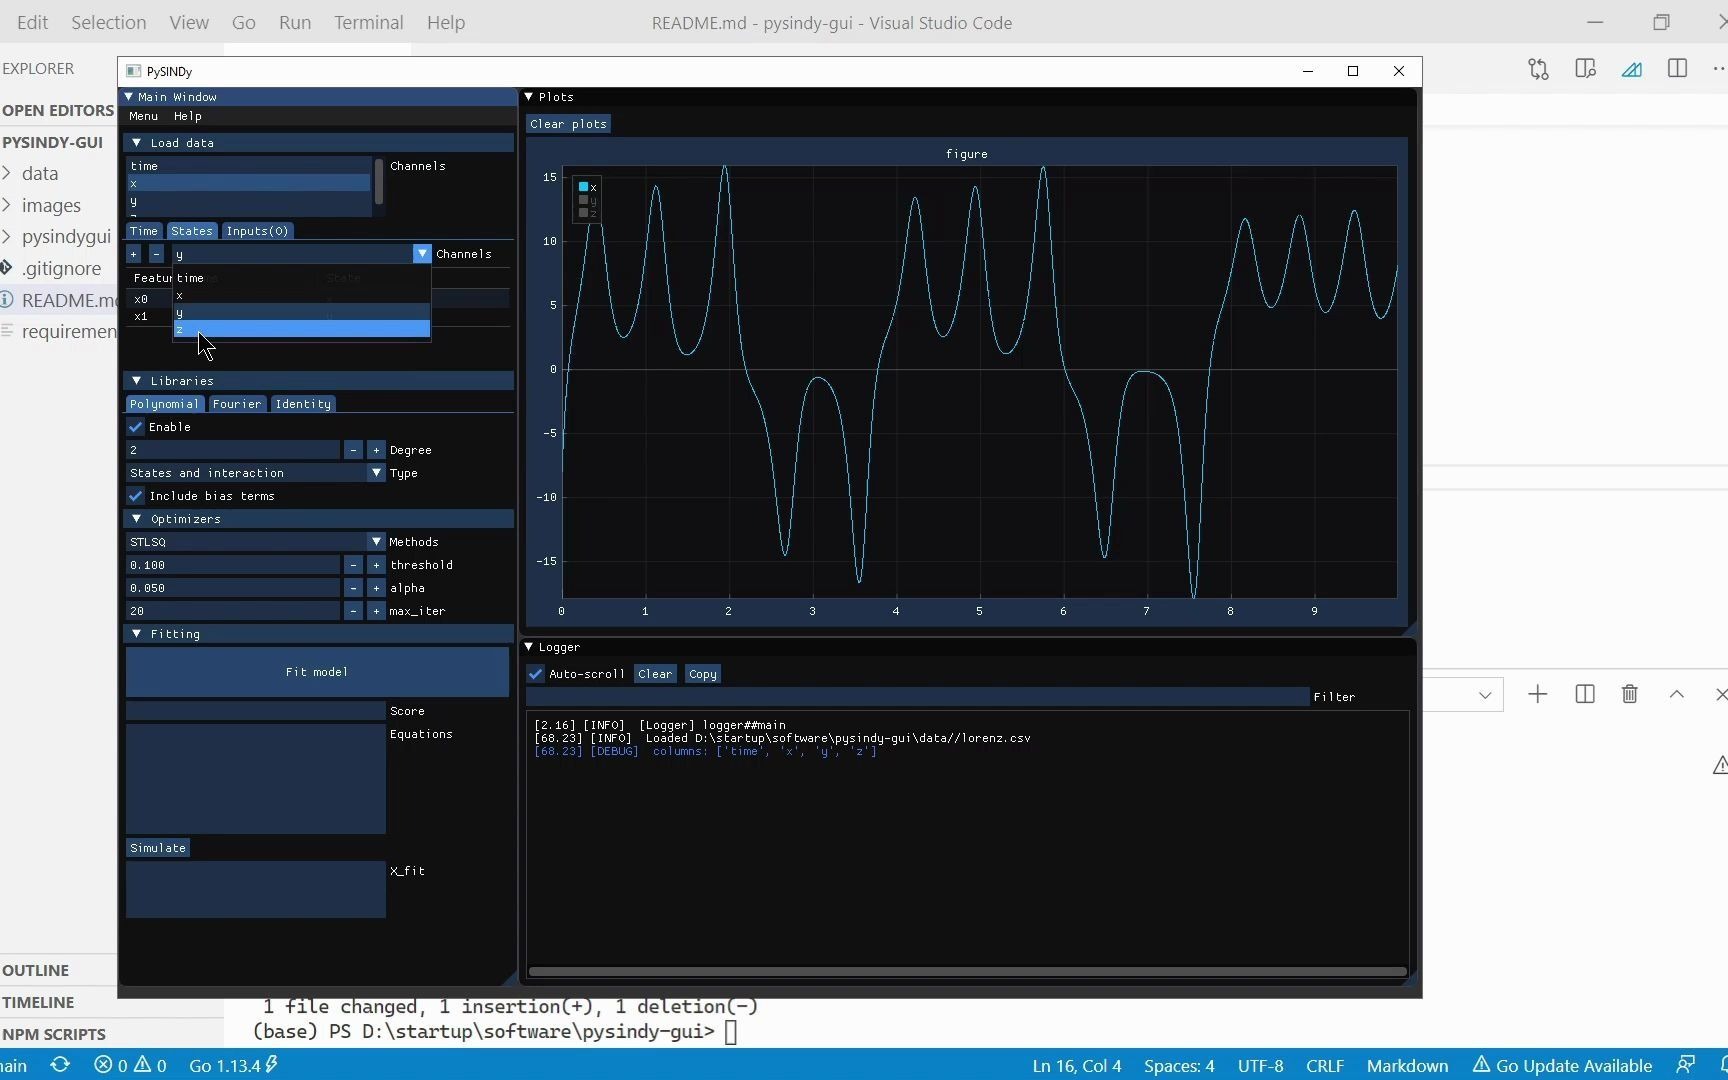Click the sync changes icon in status bar

60,1065
